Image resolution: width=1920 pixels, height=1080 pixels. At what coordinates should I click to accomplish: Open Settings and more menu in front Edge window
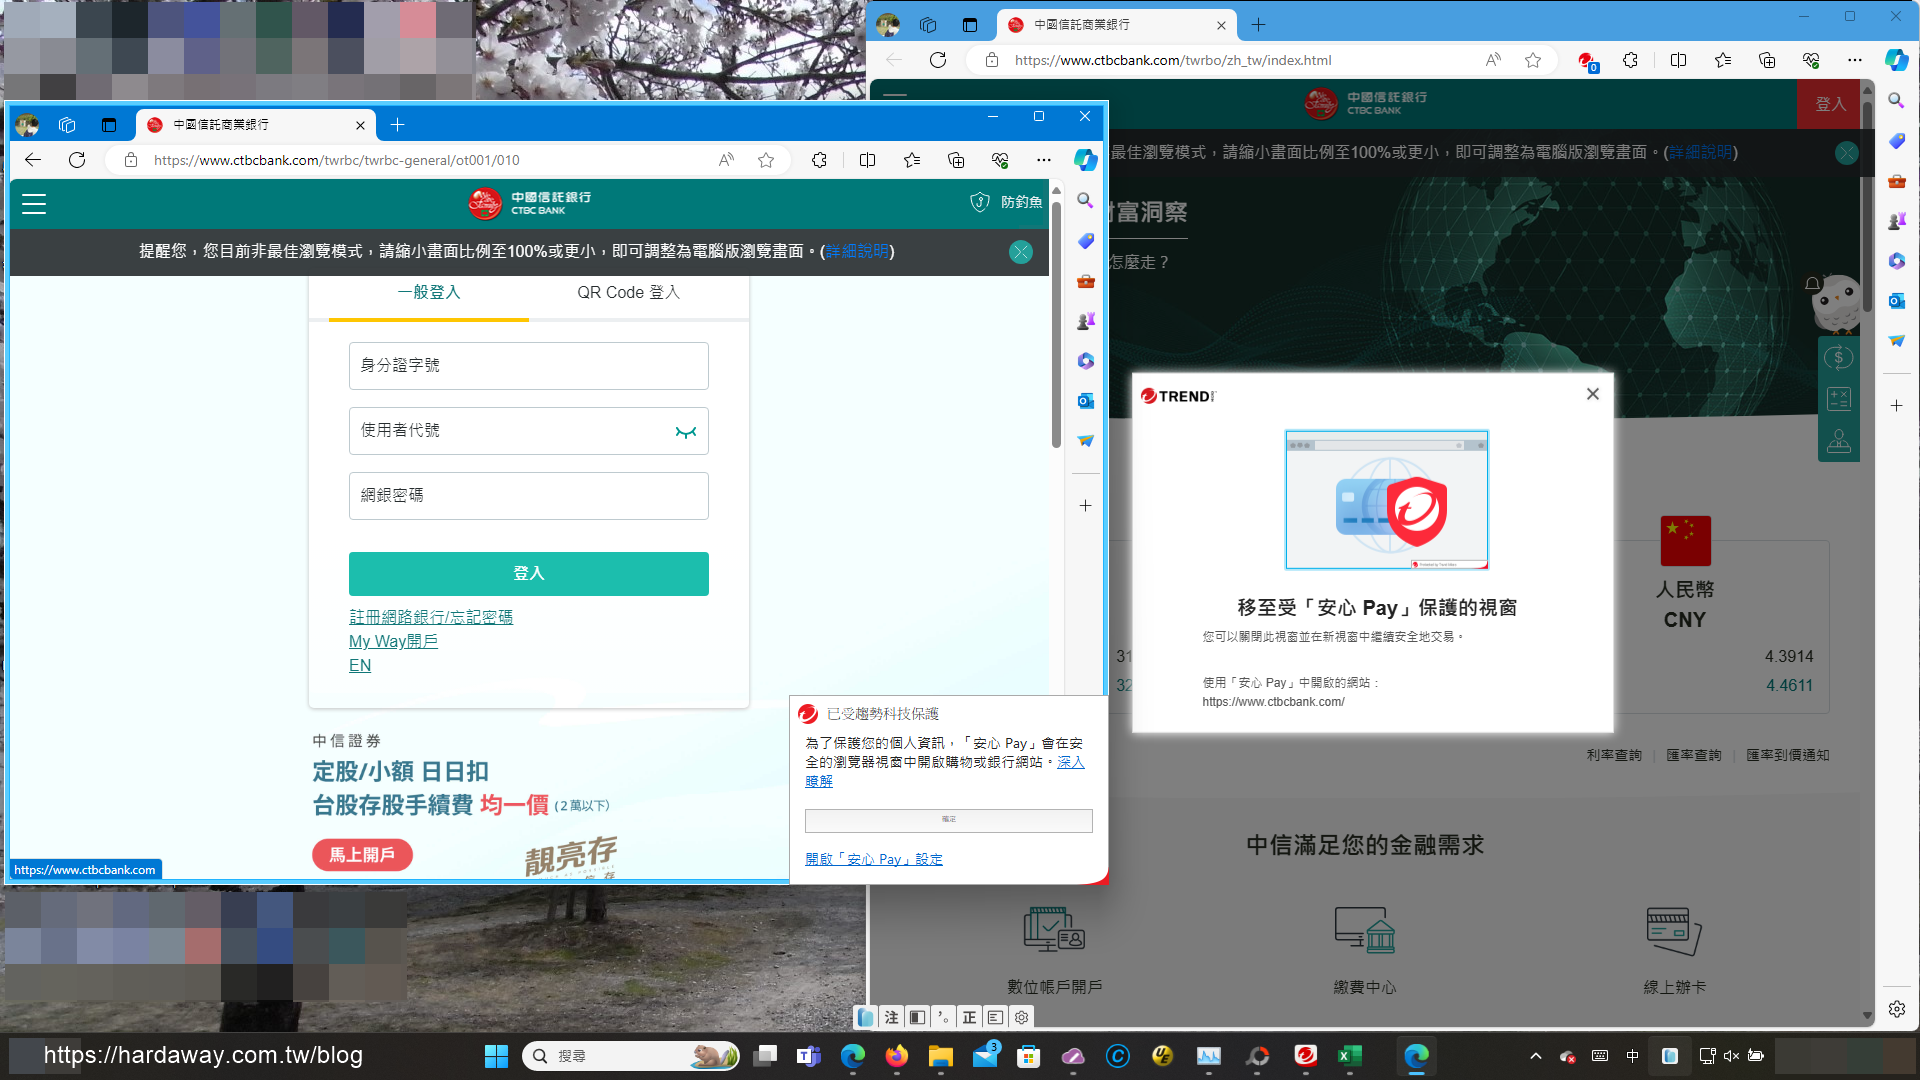tap(1043, 160)
